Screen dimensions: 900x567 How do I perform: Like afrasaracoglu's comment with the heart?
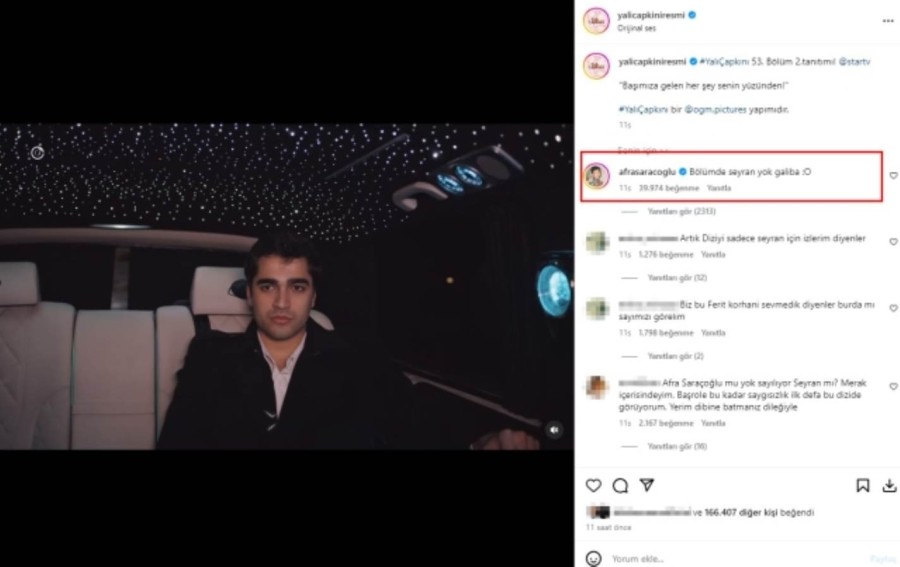click(893, 176)
